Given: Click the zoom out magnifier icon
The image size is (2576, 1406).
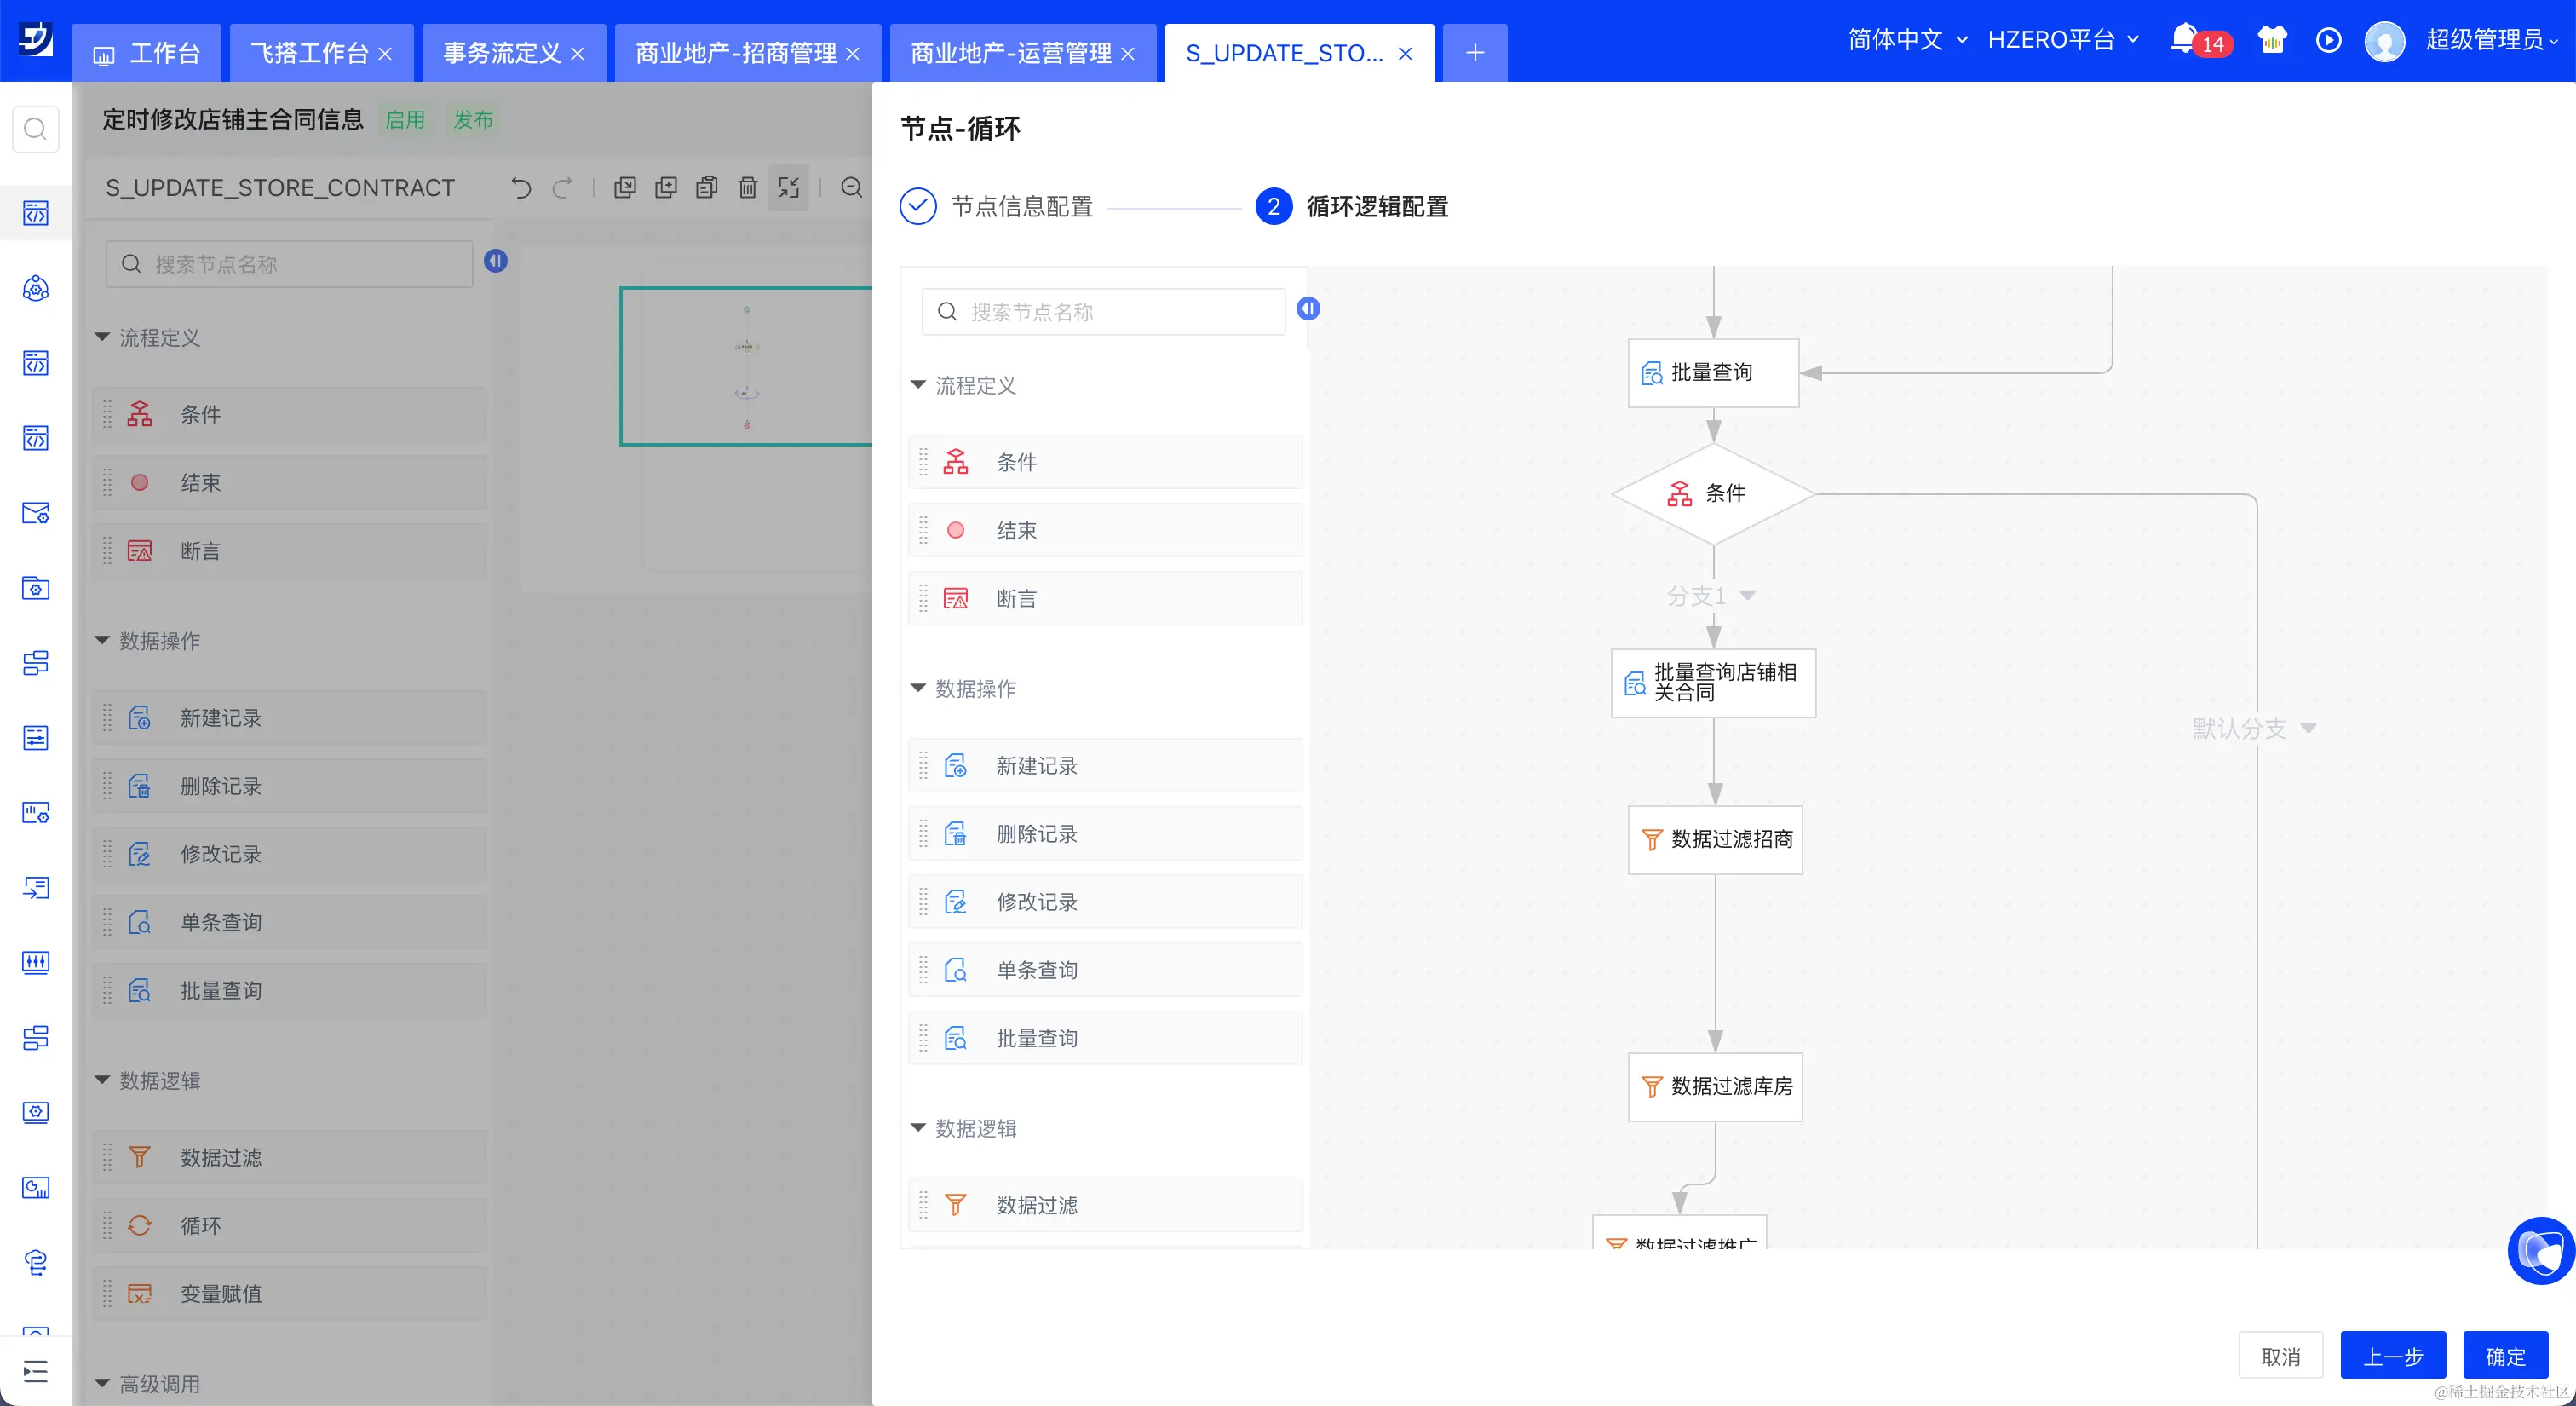Looking at the screenshot, I should 851,187.
